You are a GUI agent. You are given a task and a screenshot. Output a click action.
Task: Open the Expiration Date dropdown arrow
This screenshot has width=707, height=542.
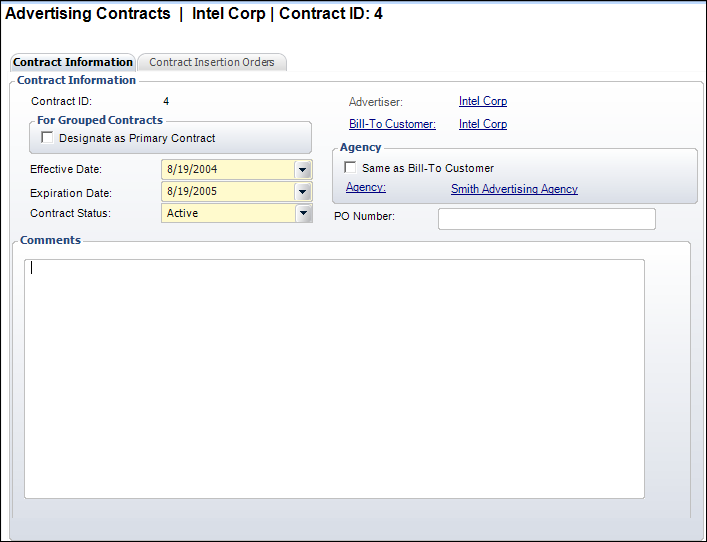coord(303,192)
